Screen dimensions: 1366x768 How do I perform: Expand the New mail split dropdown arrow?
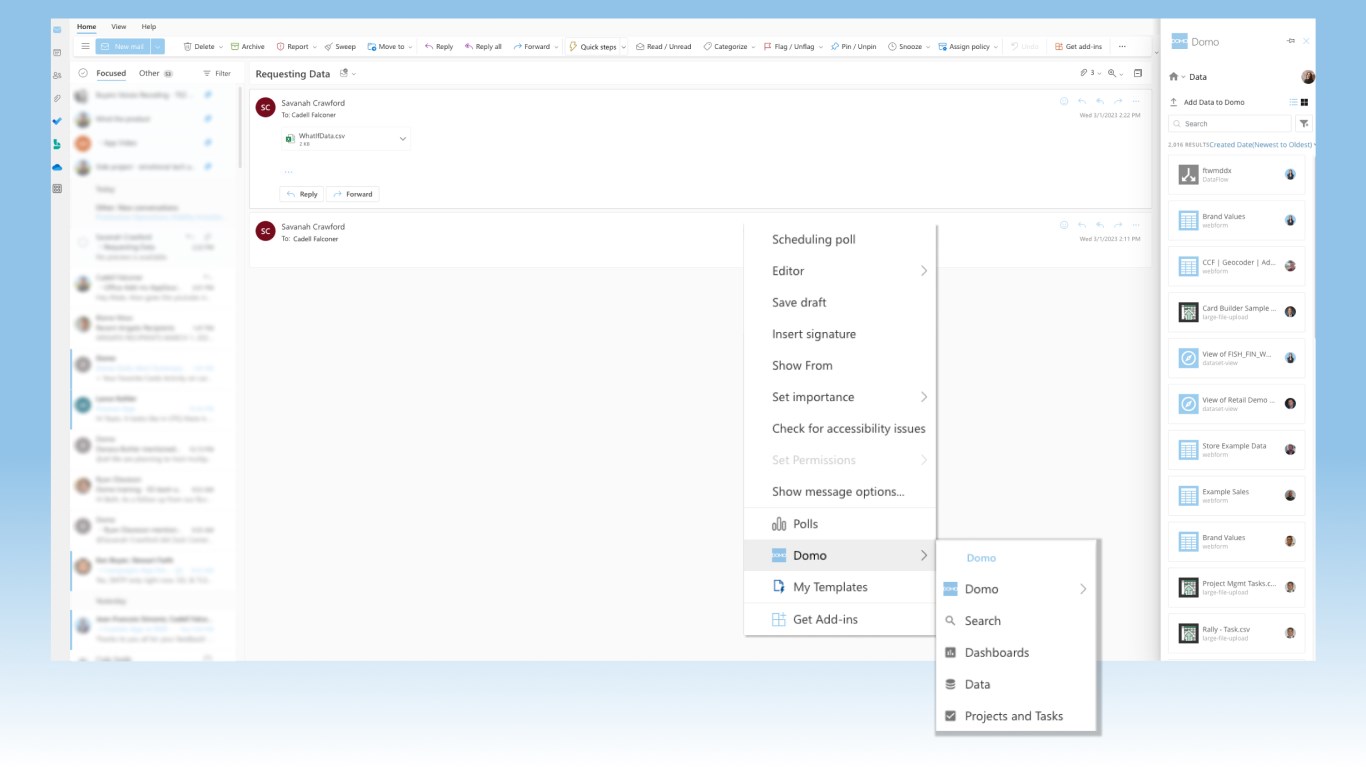(158, 46)
